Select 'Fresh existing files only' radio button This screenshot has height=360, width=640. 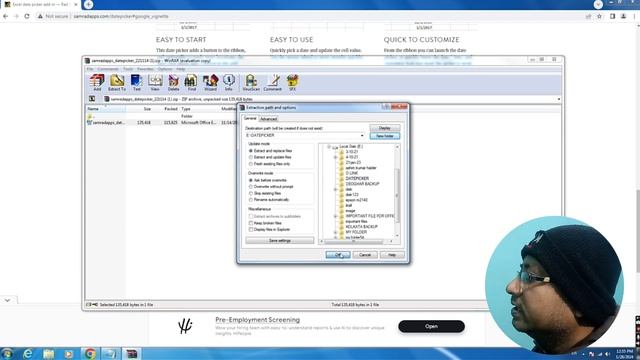pos(251,164)
